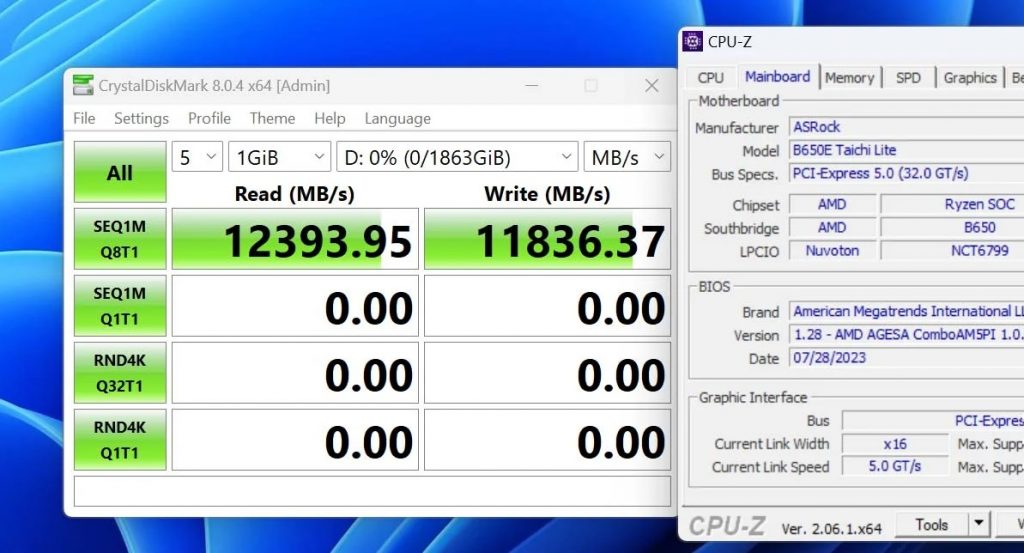Select the Mainboard tab in CPU-Z
This screenshot has height=553, width=1024.
point(777,76)
